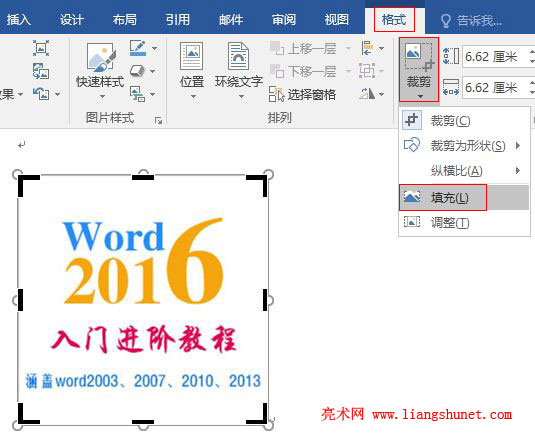Click the group objects icon
The height and width of the screenshot is (439, 535).
point(367,71)
